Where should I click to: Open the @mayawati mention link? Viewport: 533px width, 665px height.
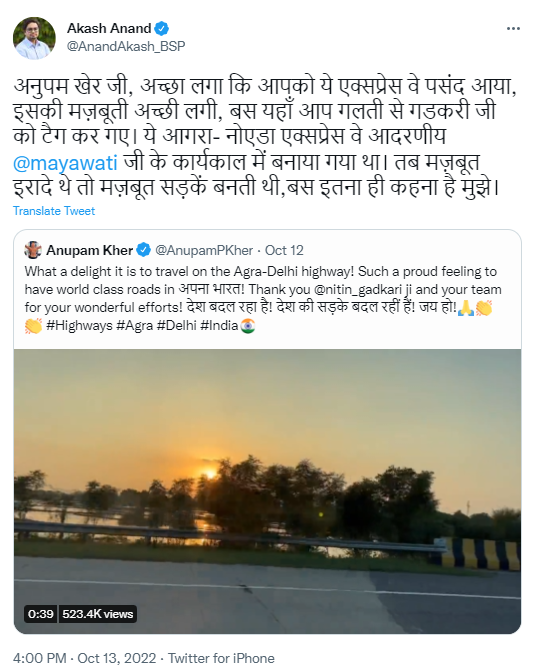pos(65,163)
